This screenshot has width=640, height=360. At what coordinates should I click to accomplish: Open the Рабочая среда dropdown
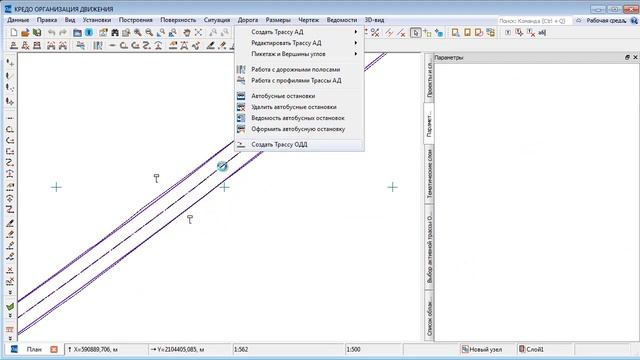(x=606, y=20)
